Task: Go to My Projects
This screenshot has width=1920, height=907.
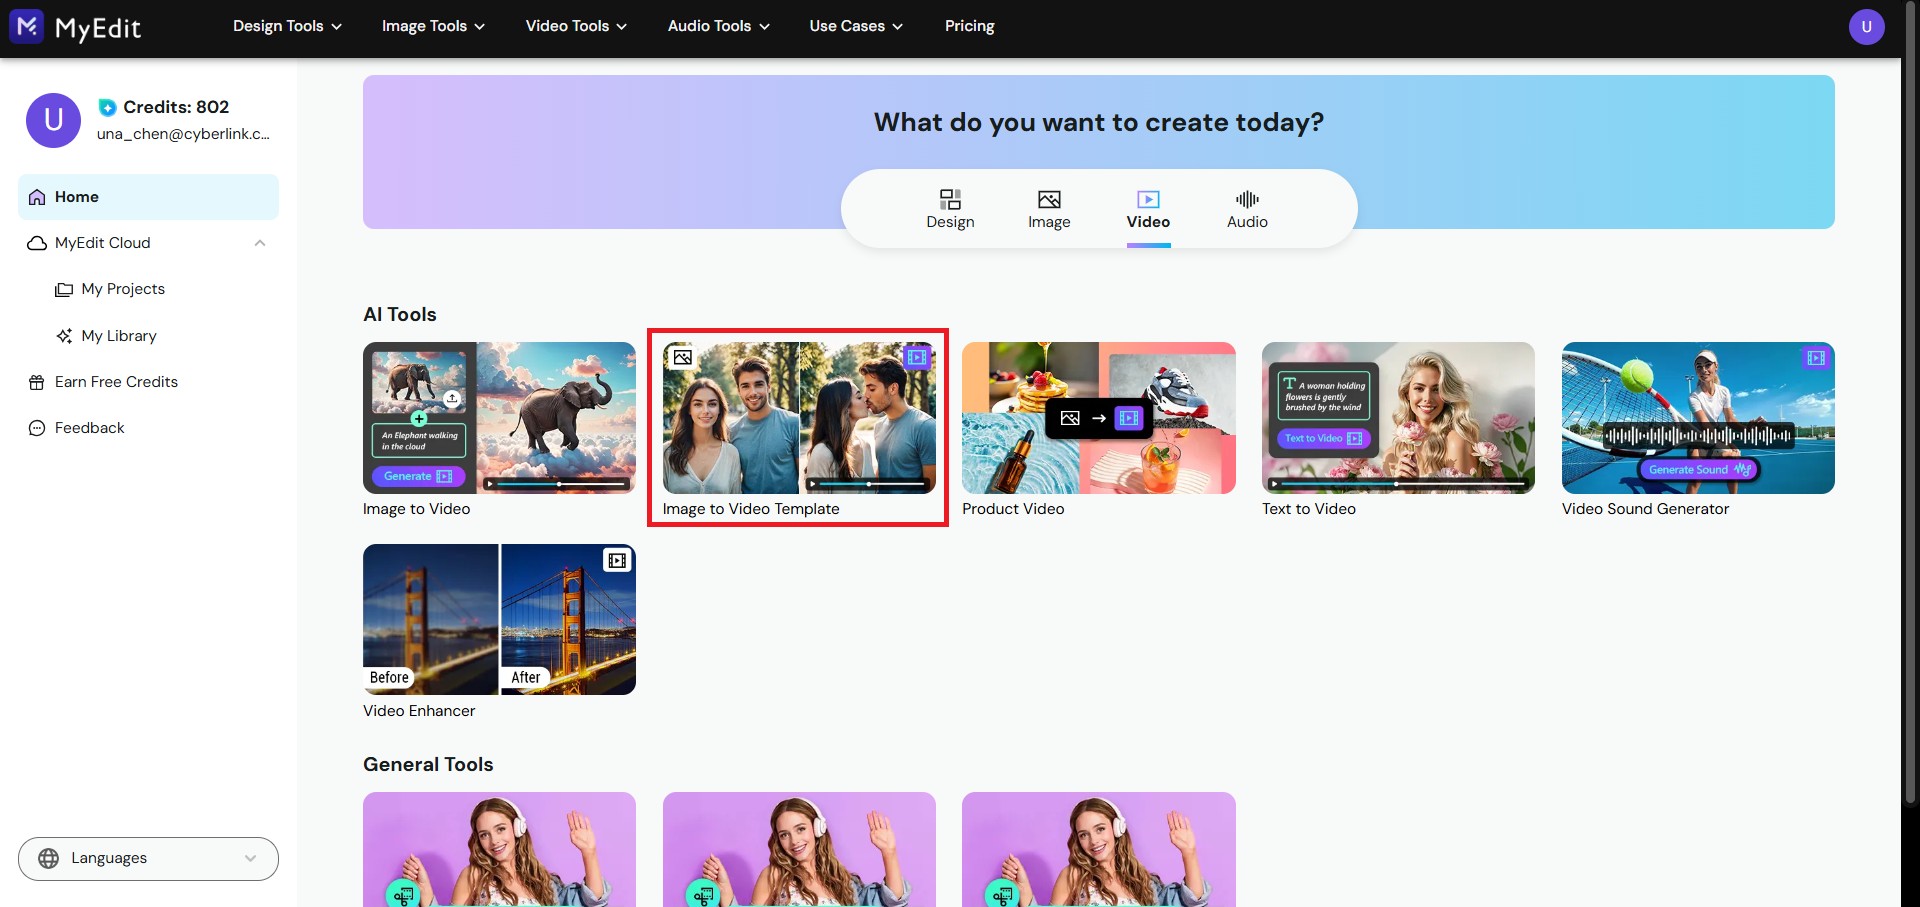Action: click(x=122, y=289)
